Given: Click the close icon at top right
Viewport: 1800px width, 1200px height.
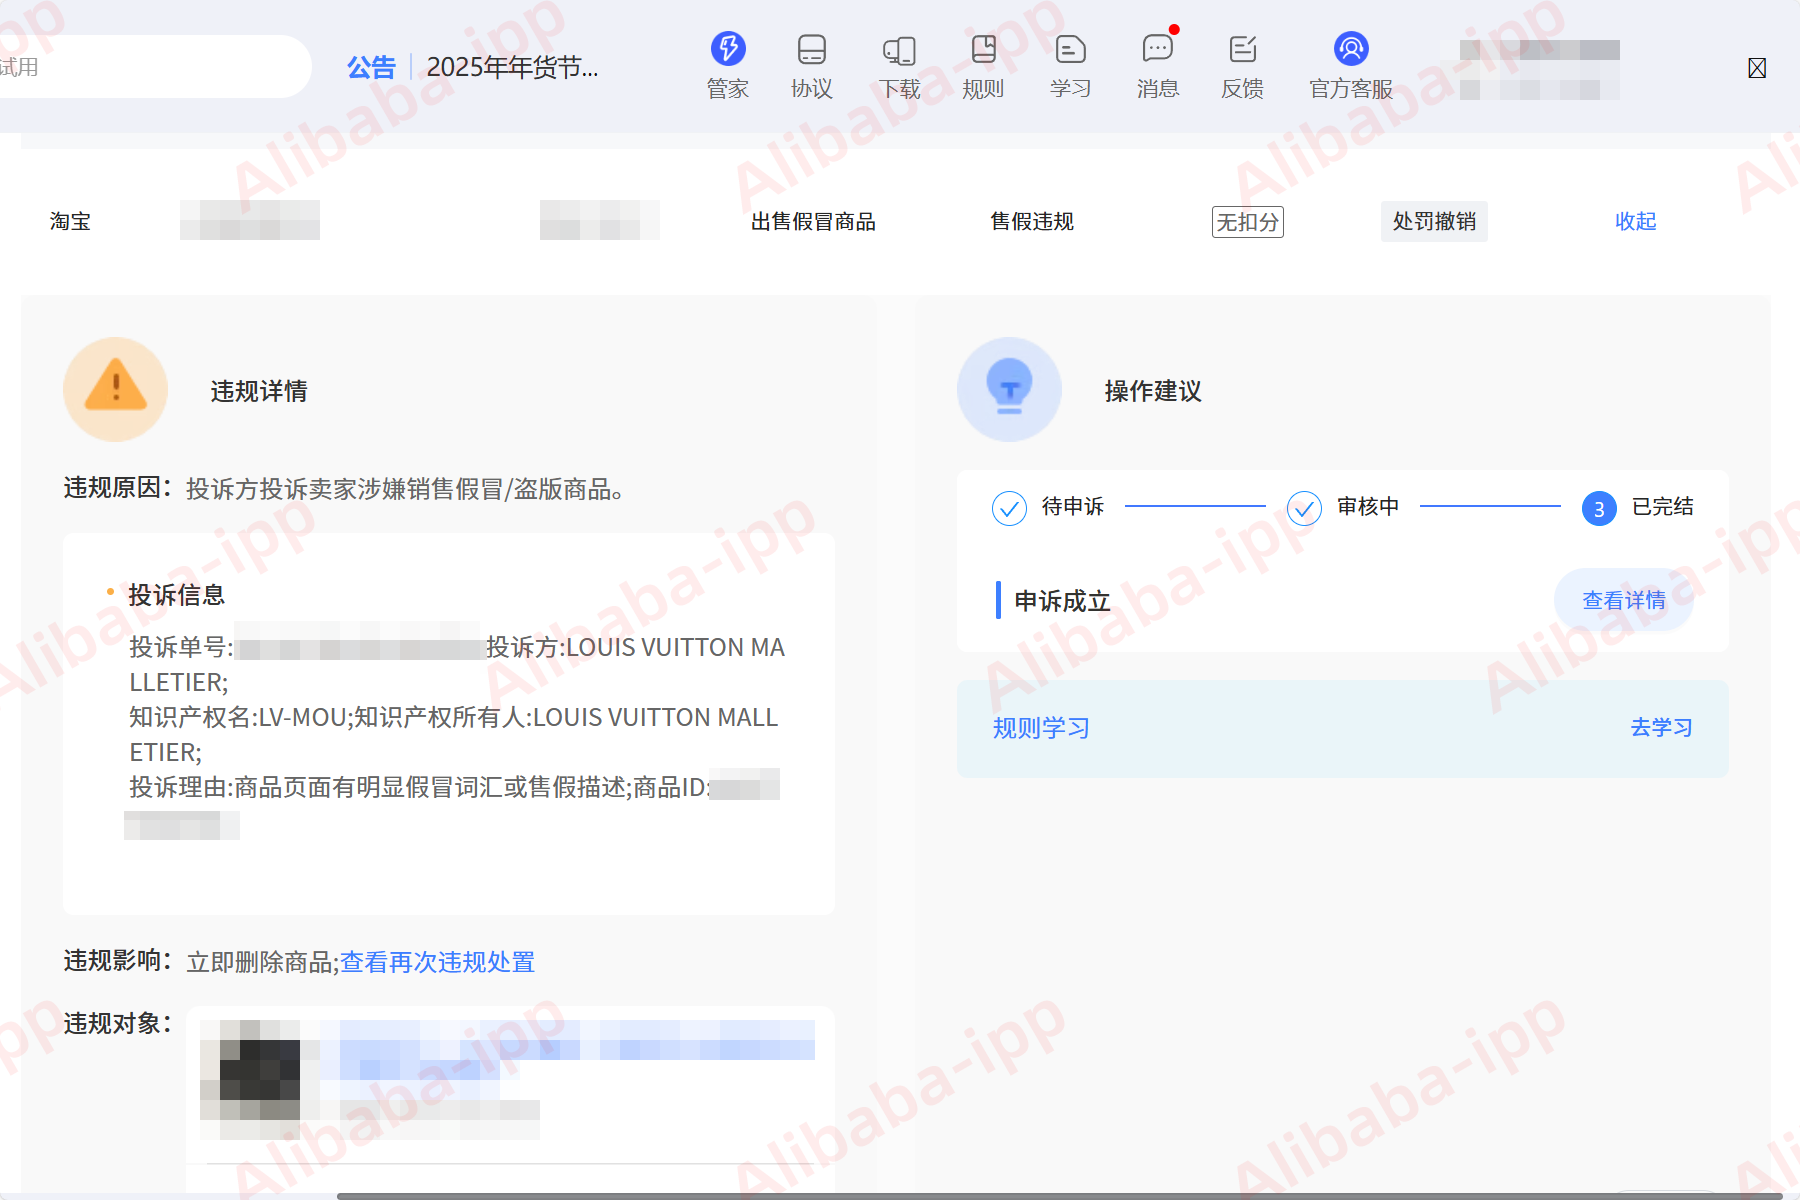Looking at the screenshot, I should click(x=1757, y=68).
